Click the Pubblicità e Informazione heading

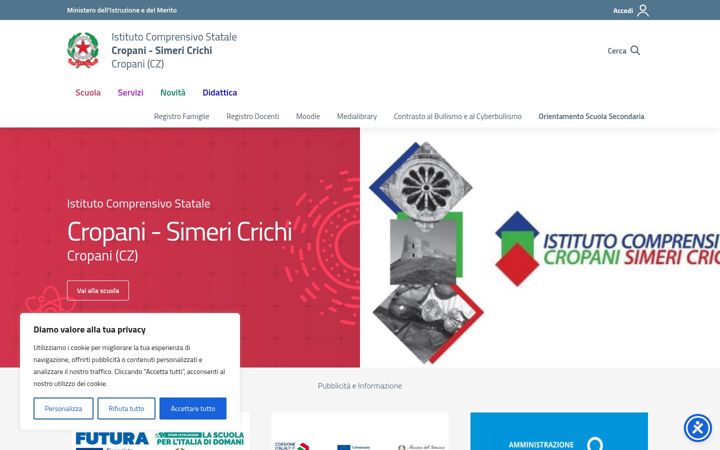(x=360, y=386)
